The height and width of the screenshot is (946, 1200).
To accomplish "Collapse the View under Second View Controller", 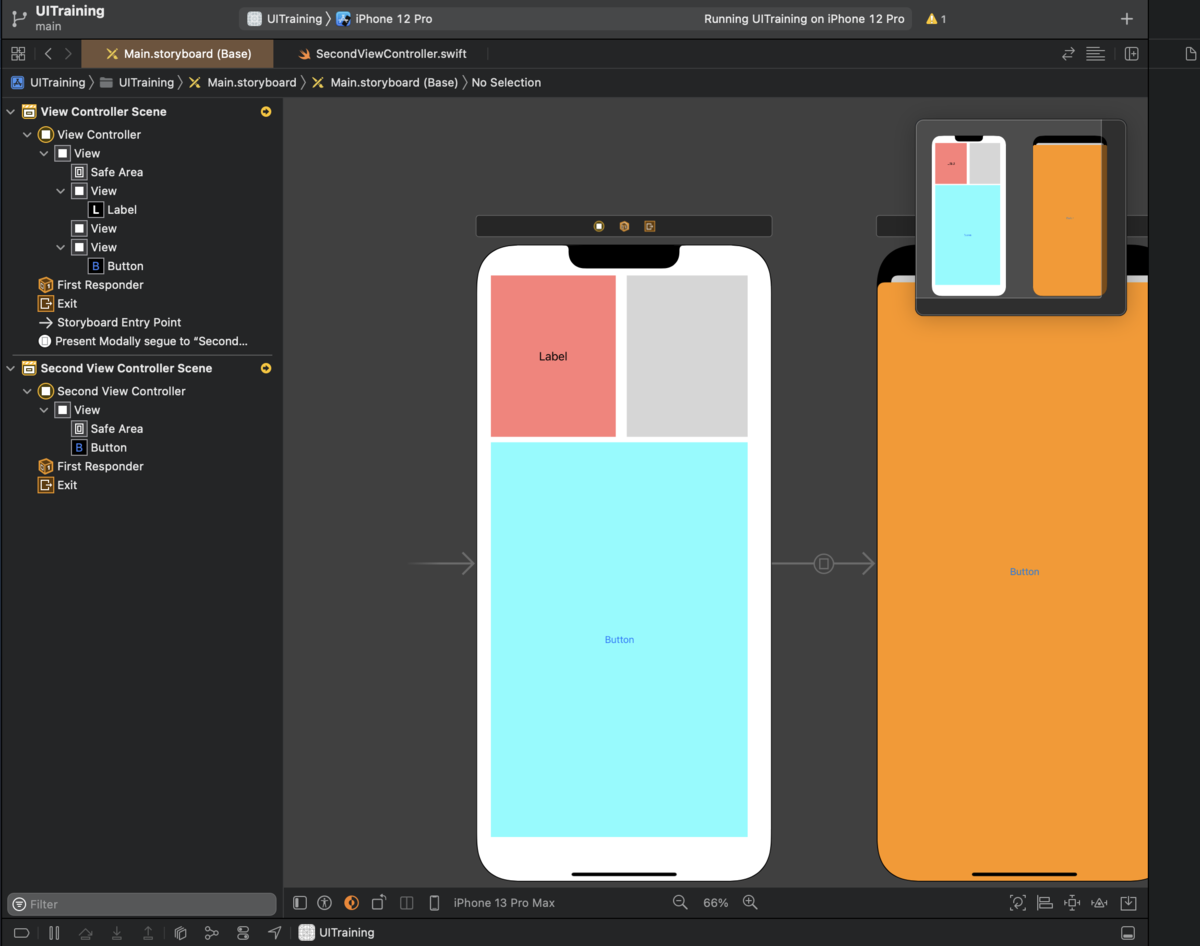I will point(44,410).
